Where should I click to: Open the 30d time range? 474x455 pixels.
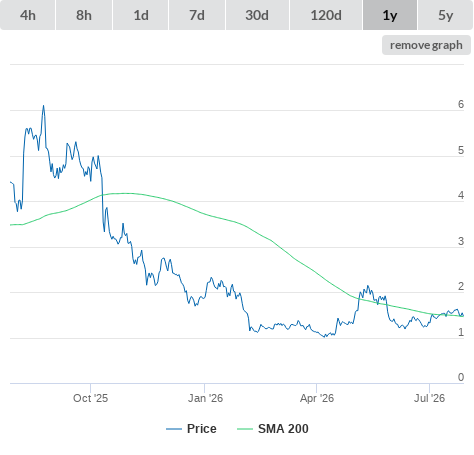click(257, 15)
